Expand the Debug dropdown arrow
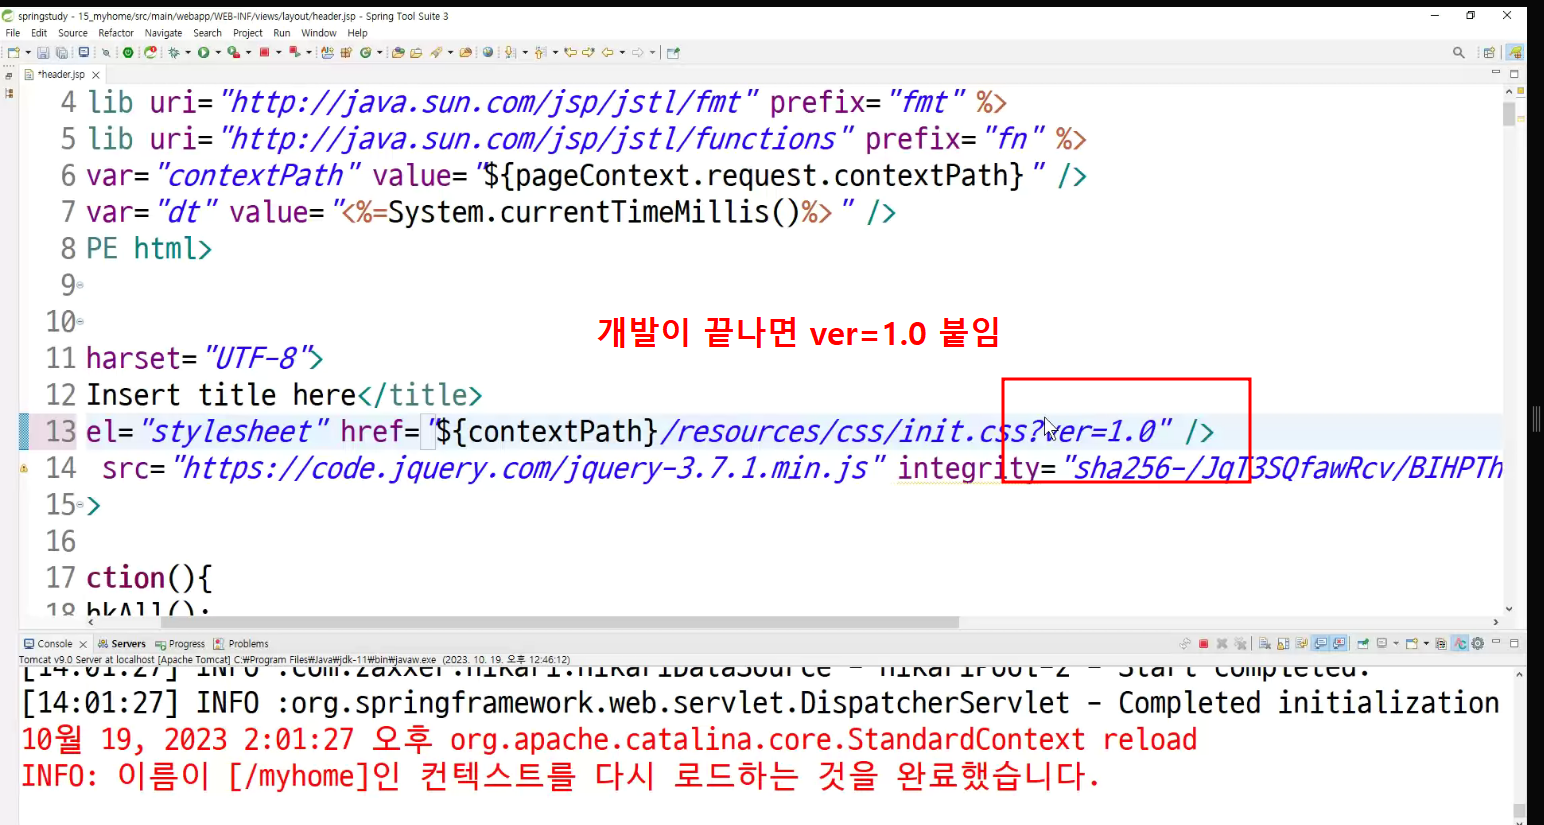The width and height of the screenshot is (1544, 825). 188,52
